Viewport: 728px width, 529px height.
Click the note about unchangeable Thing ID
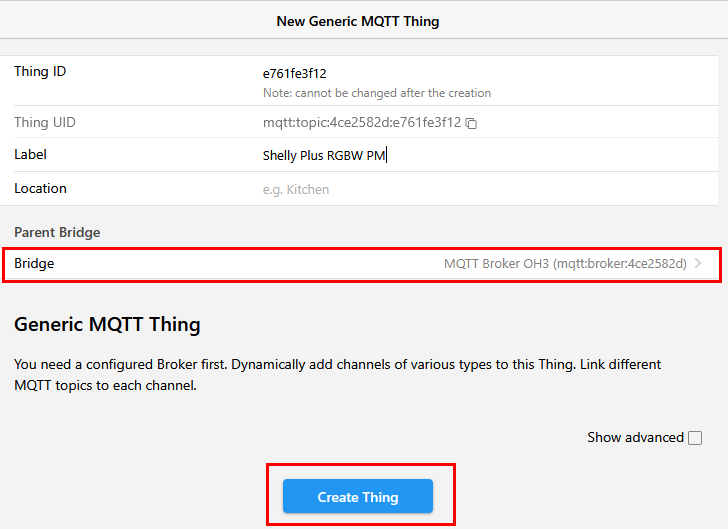pyautogui.click(x=377, y=93)
